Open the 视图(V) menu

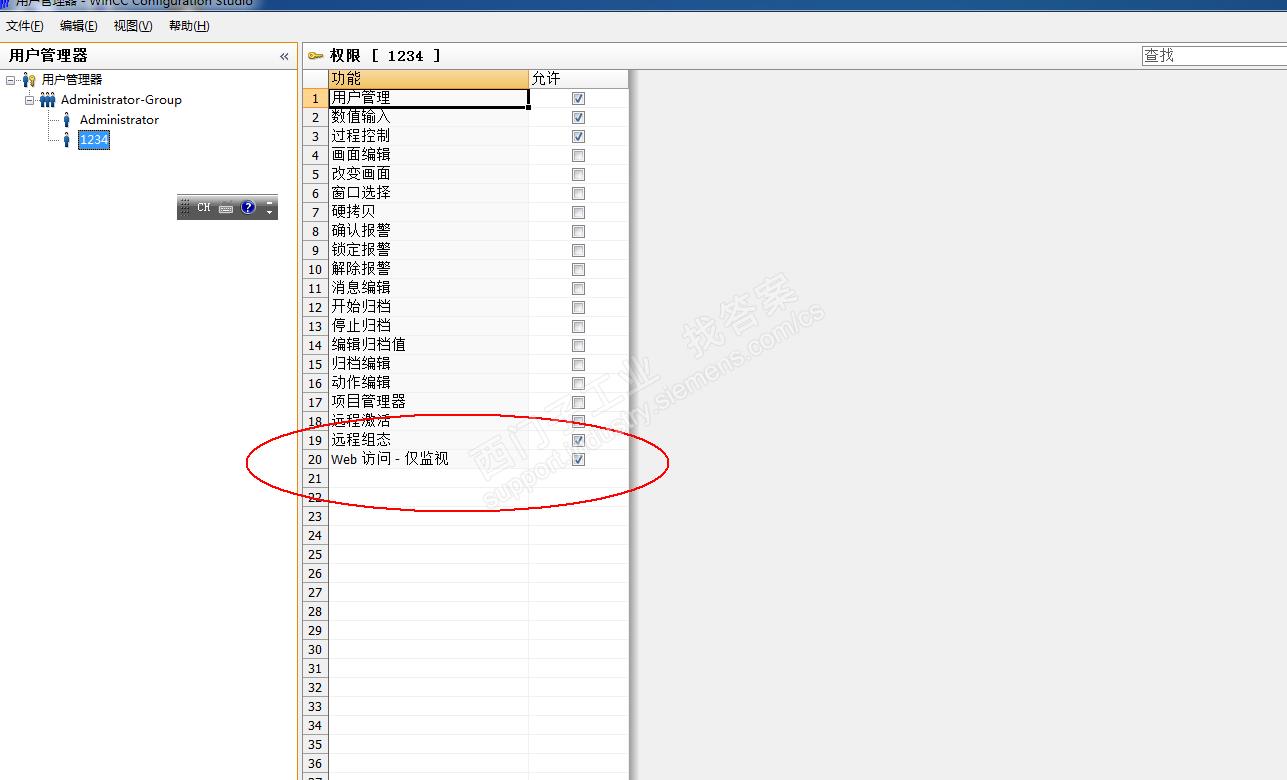tap(133, 26)
